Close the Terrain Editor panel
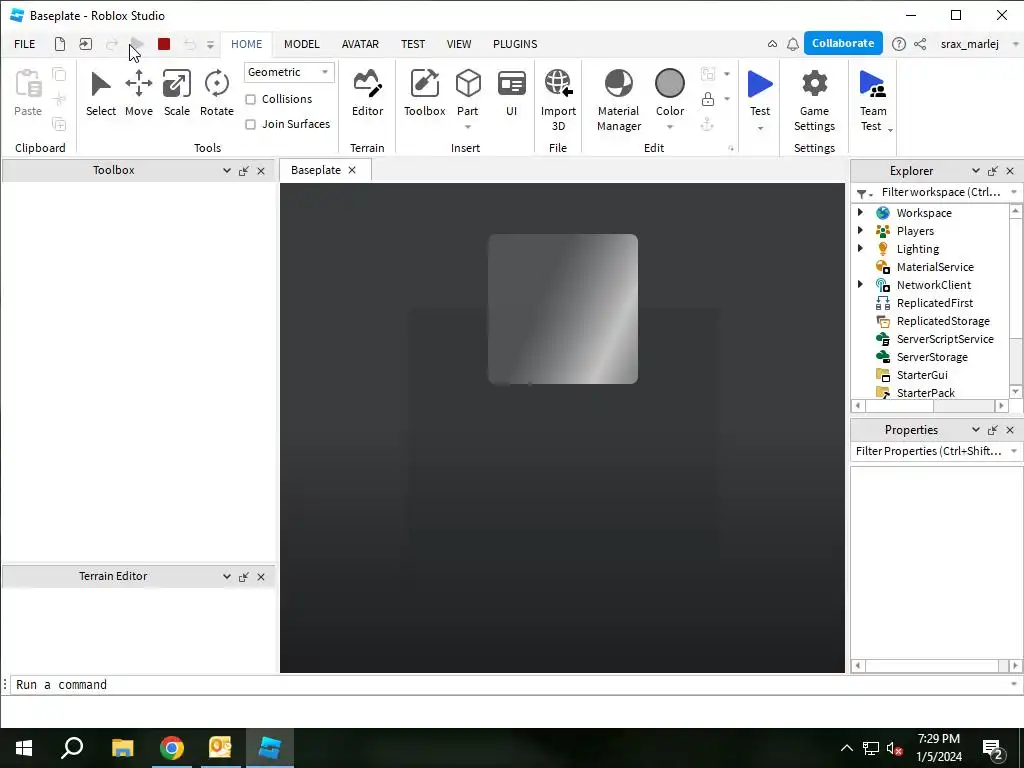 [261, 577]
